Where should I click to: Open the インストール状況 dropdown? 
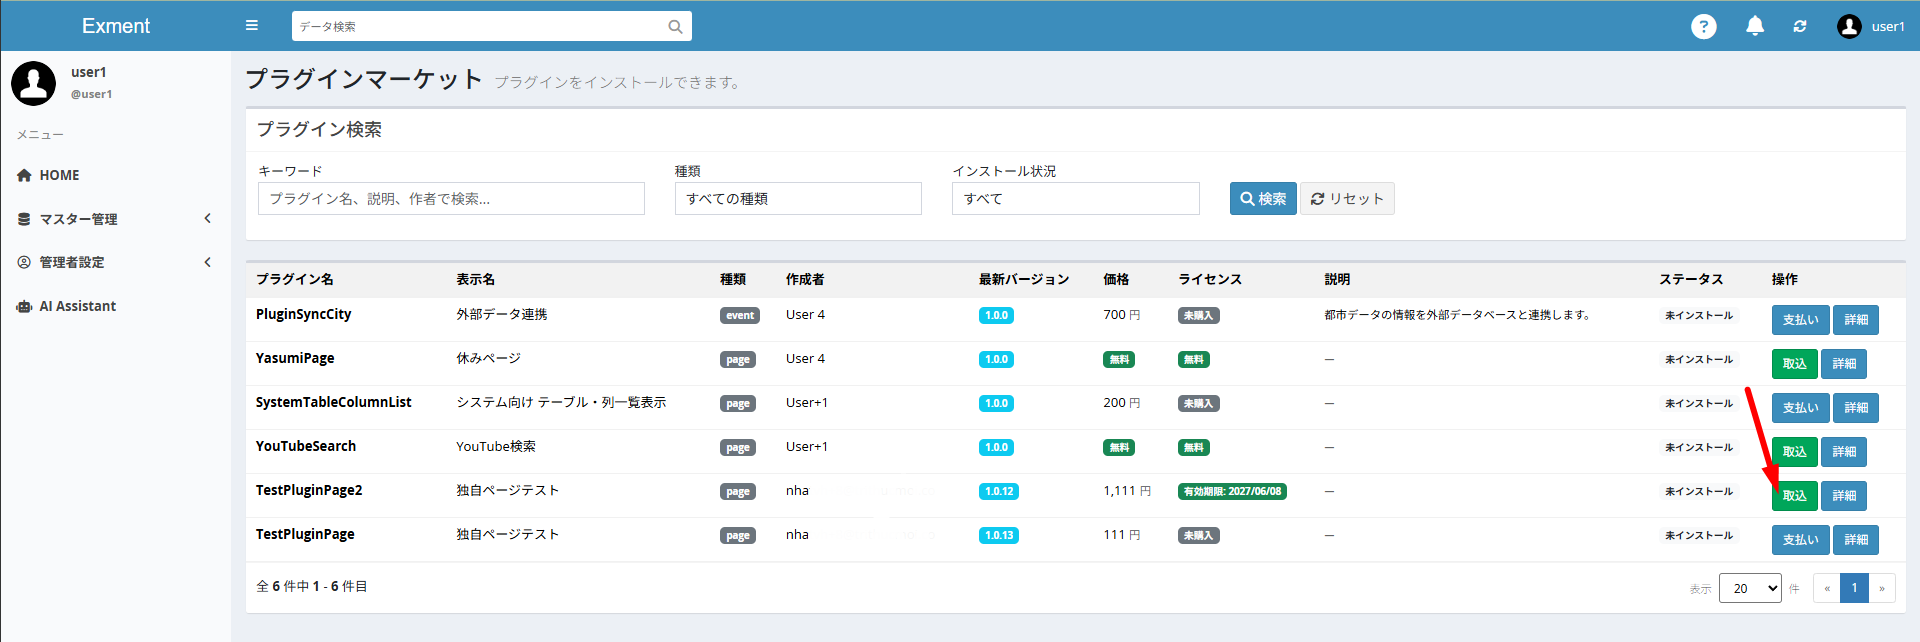click(x=1076, y=198)
